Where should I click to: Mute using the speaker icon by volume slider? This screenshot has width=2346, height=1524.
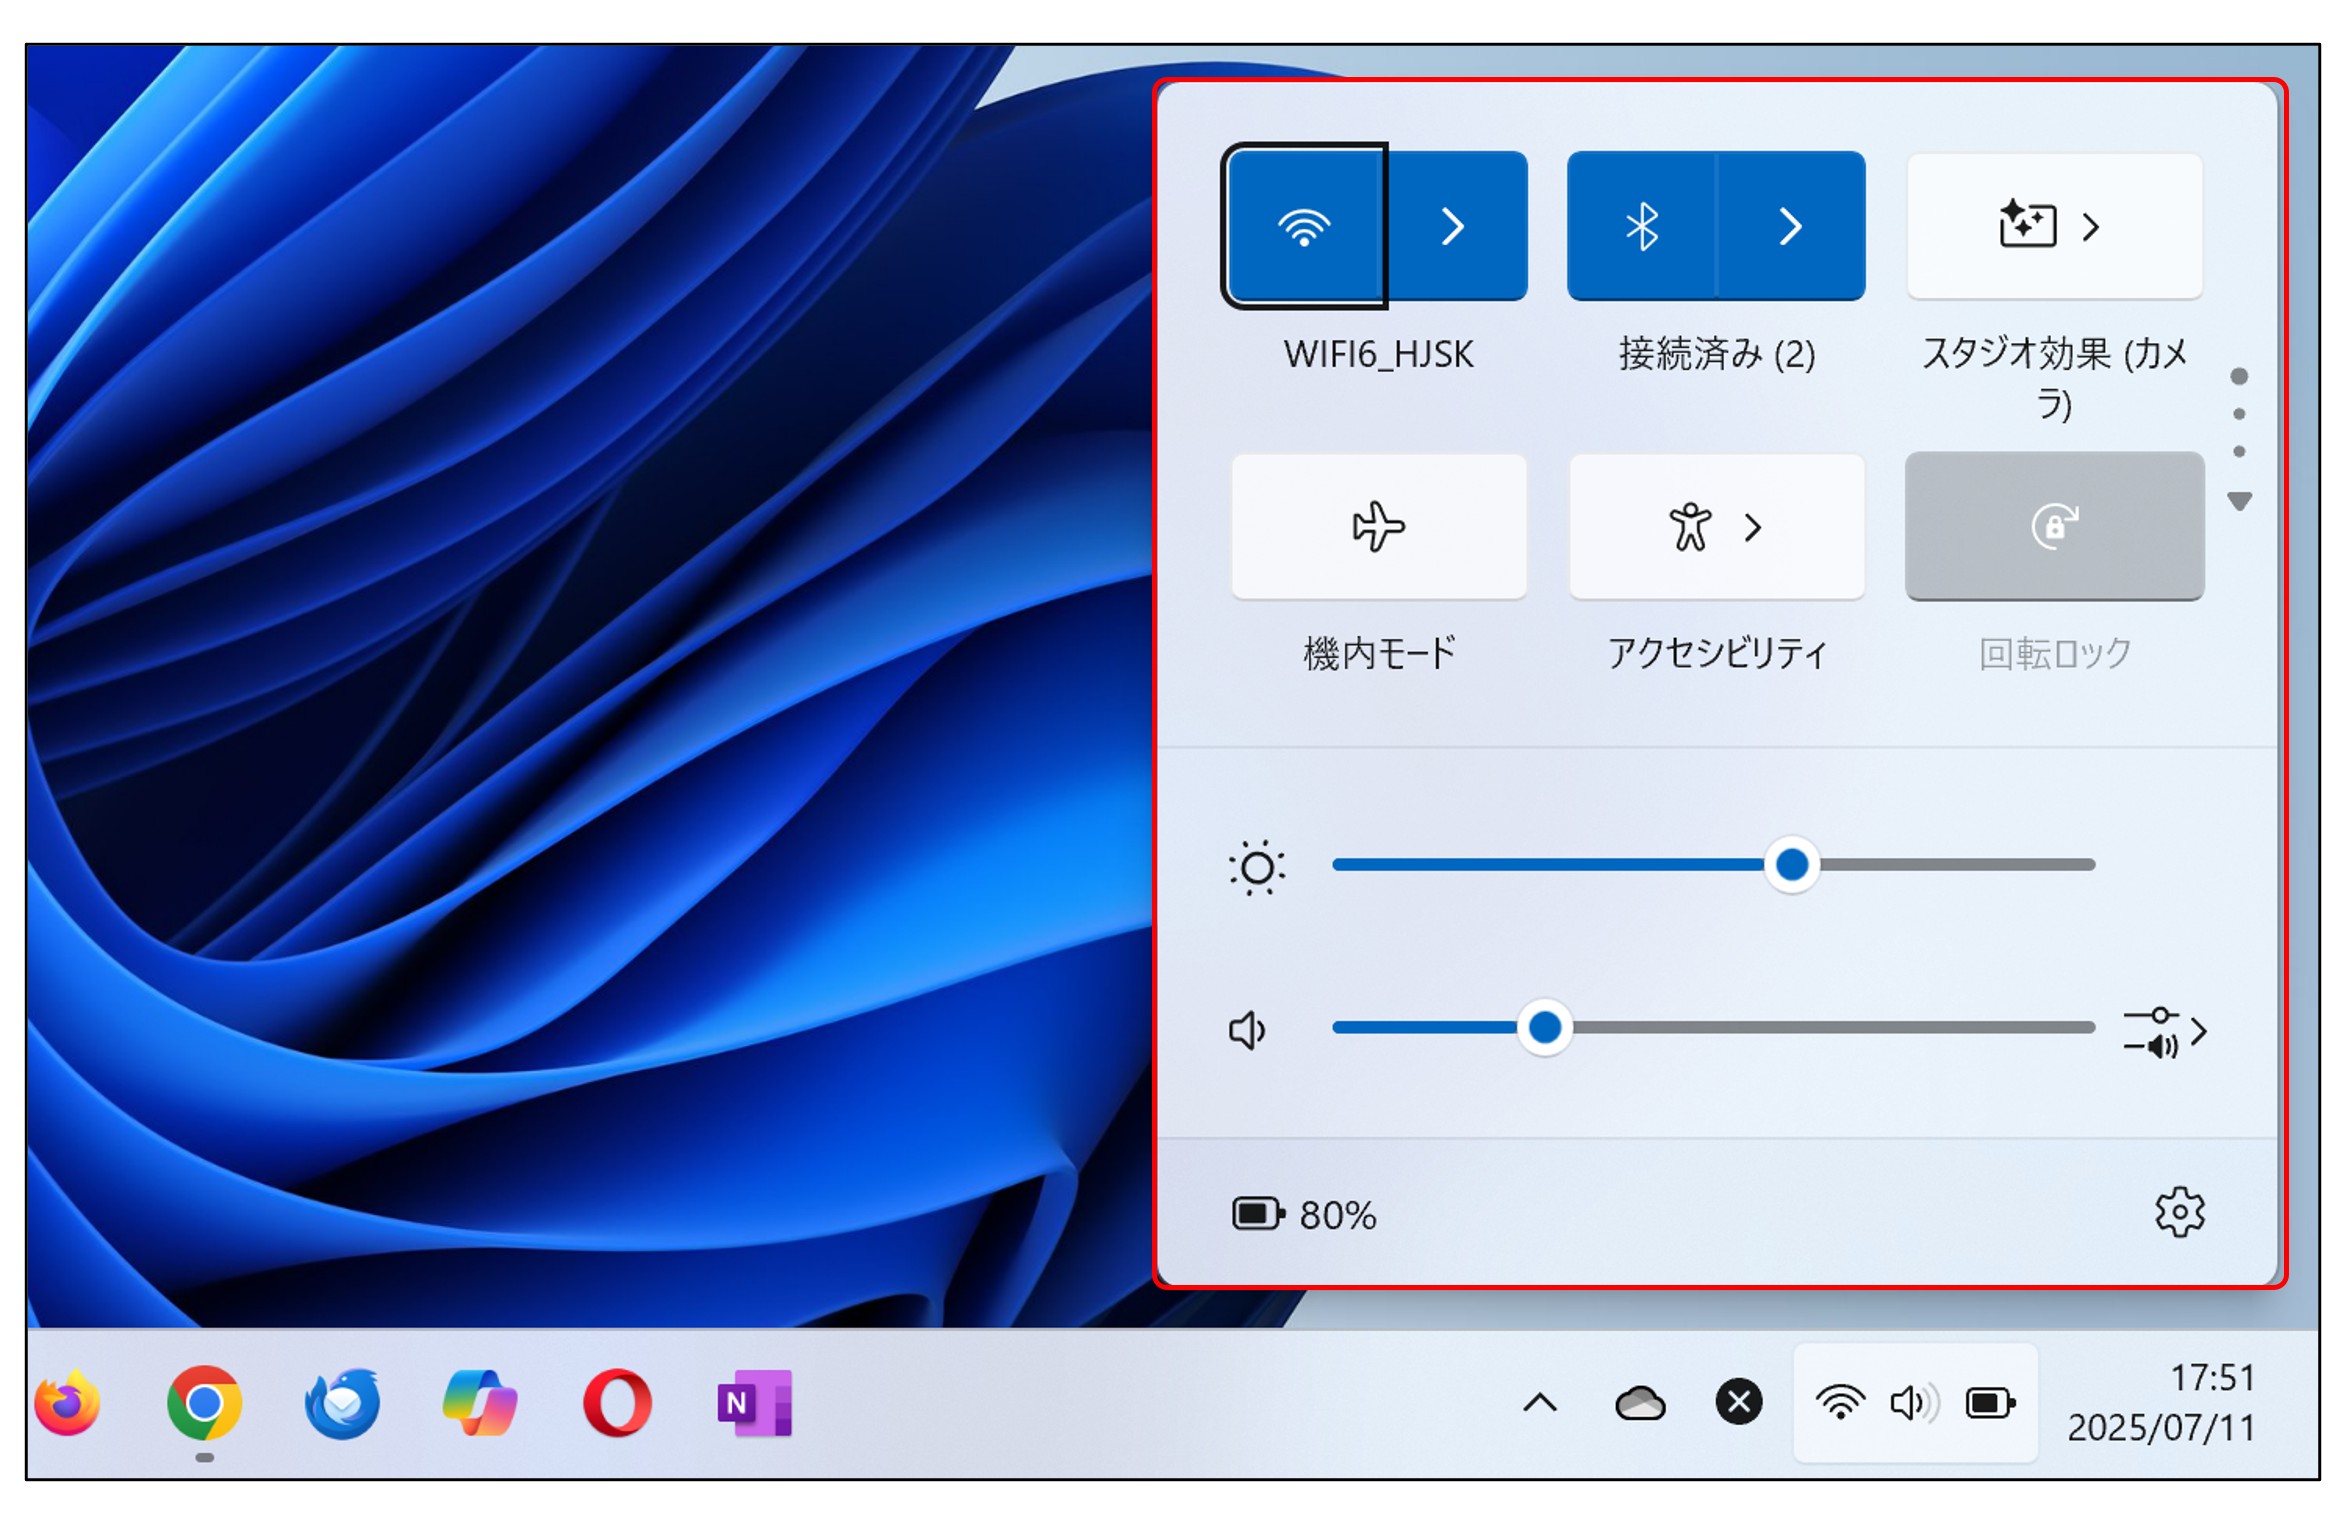[x=1247, y=1030]
